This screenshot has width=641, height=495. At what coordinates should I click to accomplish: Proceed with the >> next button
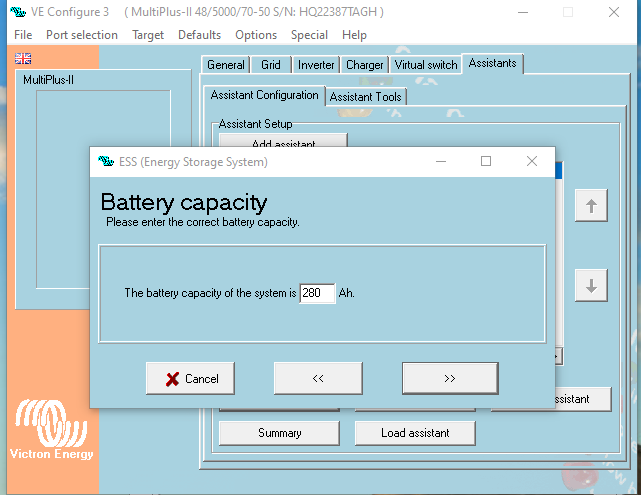click(450, 379)
